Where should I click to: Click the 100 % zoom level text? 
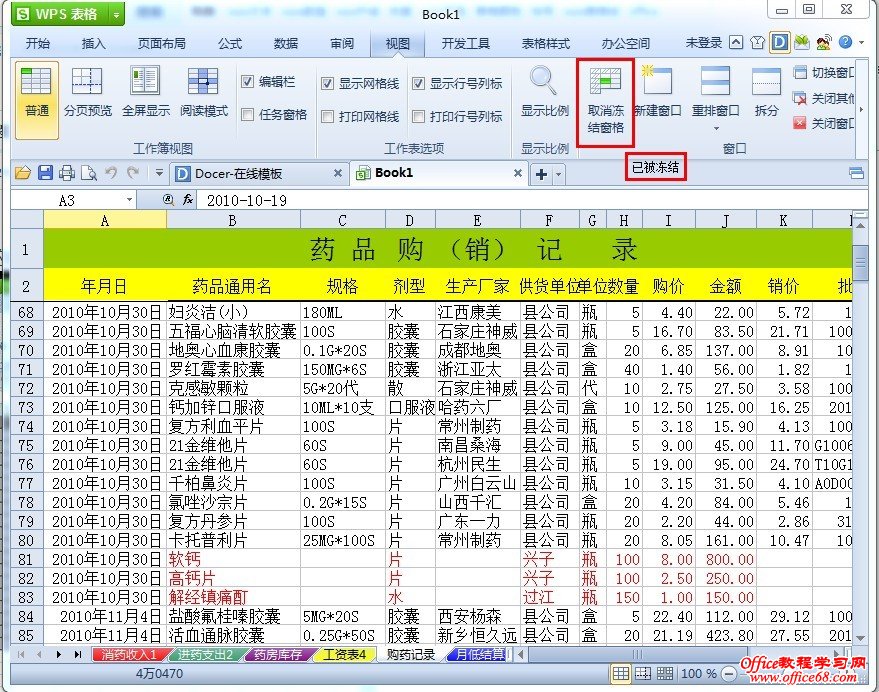point(698,673)
